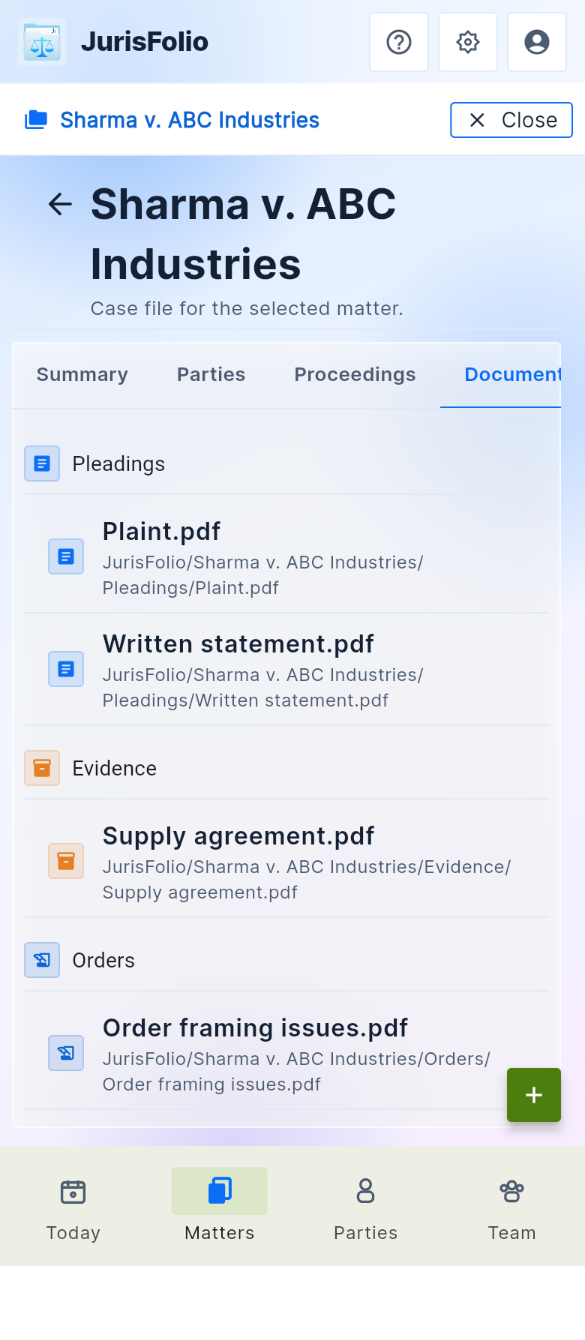Click the Plaint.pdf file path text
Image resolution: width=585 pixels, height=1340 pixels.
pyautogui.click(x=263, y=575)
